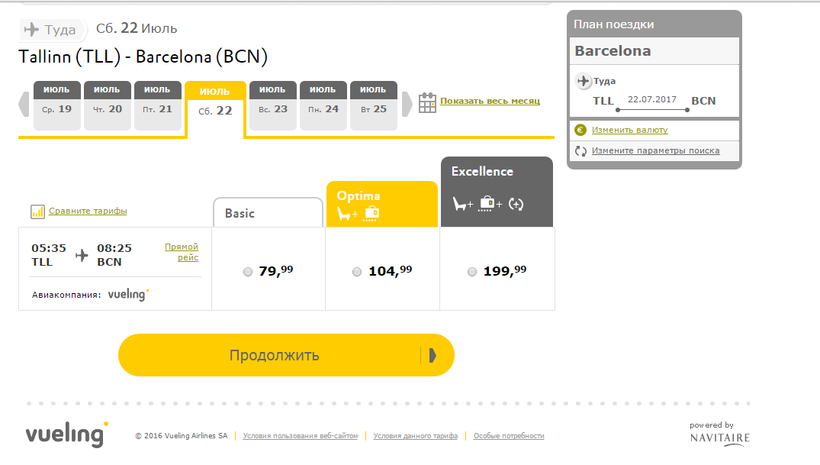Screen dimensions: 820x465
Task: Click the refresh icon for search parameters
Action: pos(580,151)
